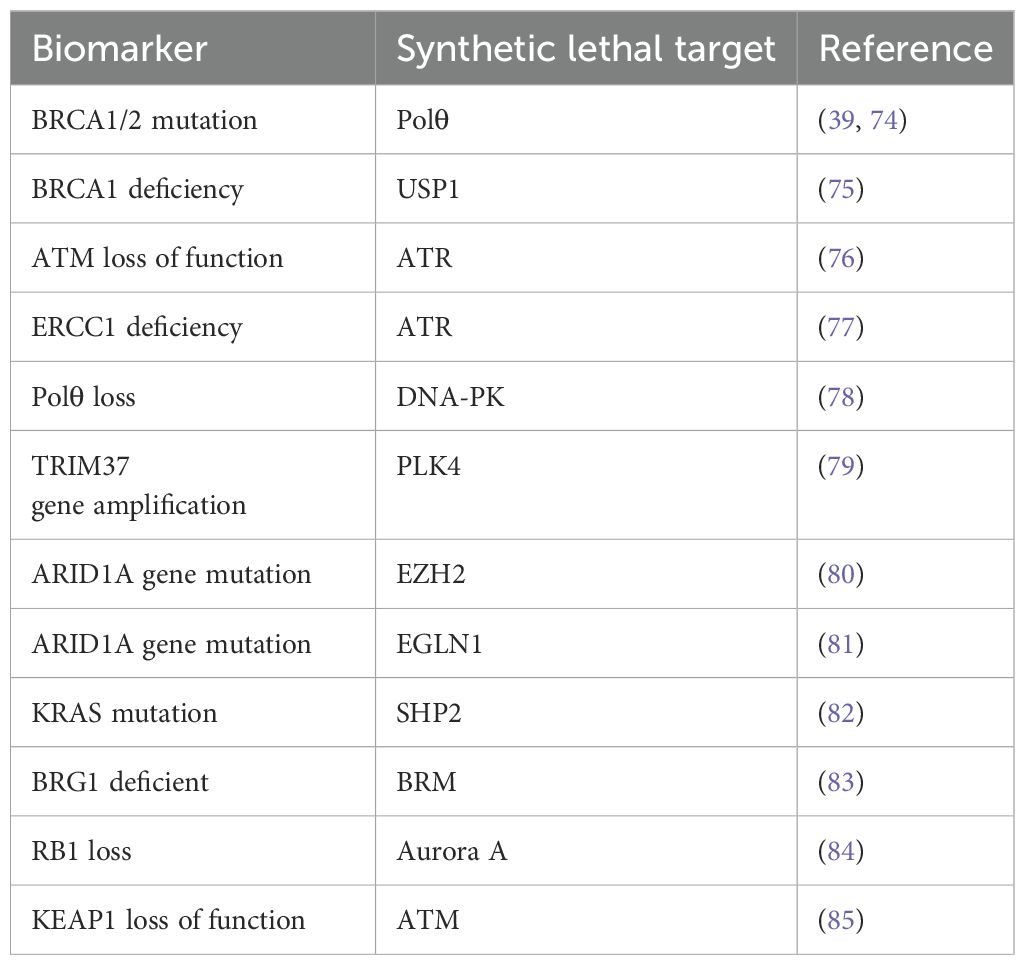Viewport: 1025px width, 965px height.
Task: Open reference 82 for SHP2
Action: click(841, 713)
